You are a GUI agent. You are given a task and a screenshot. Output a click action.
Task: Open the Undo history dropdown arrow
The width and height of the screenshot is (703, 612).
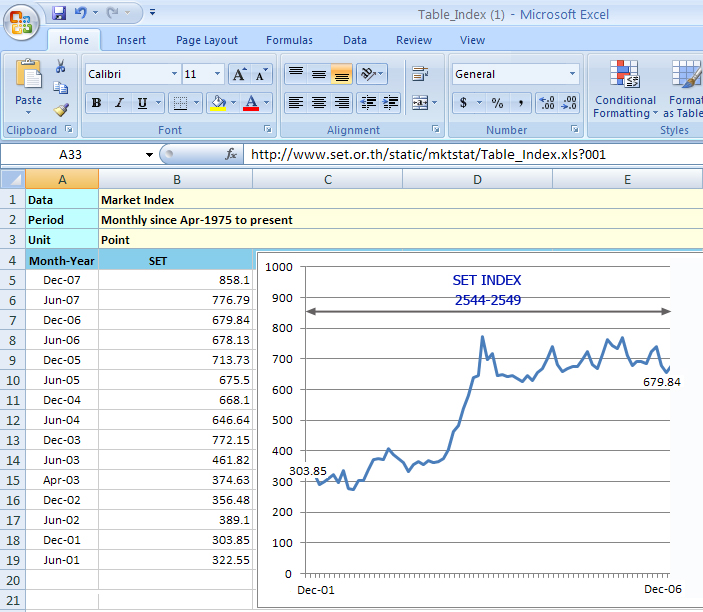(95, 13)
